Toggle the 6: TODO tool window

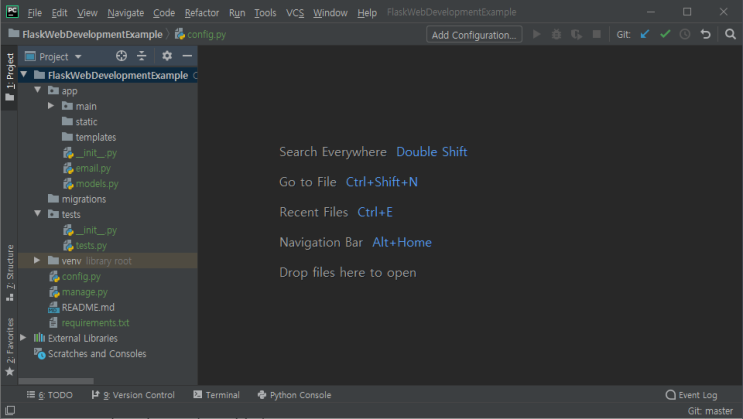[x=50, y=395]
